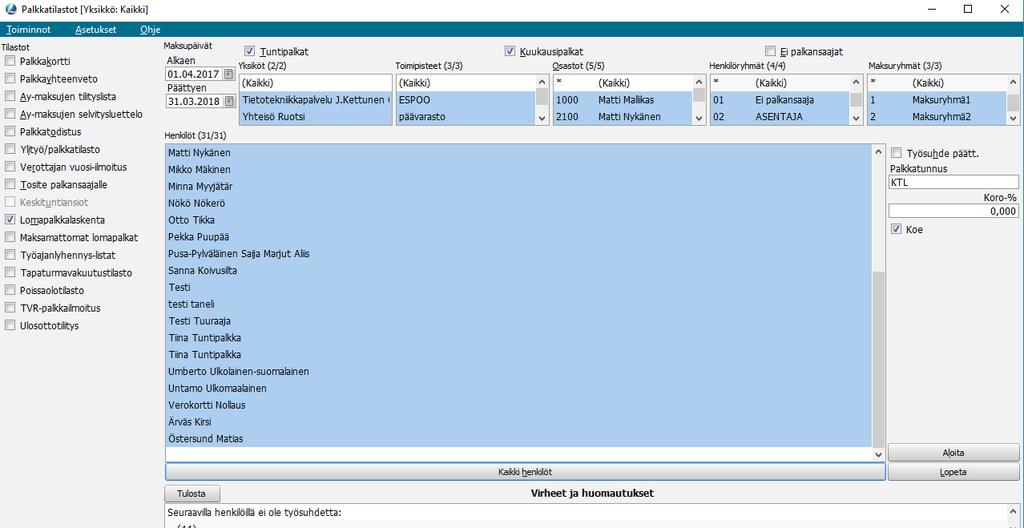Select Maksuryhmä1 in Maksuryhmät list
Image resolution: width=1024 pixels, height=528 pixels.
(x=938, y=100)
